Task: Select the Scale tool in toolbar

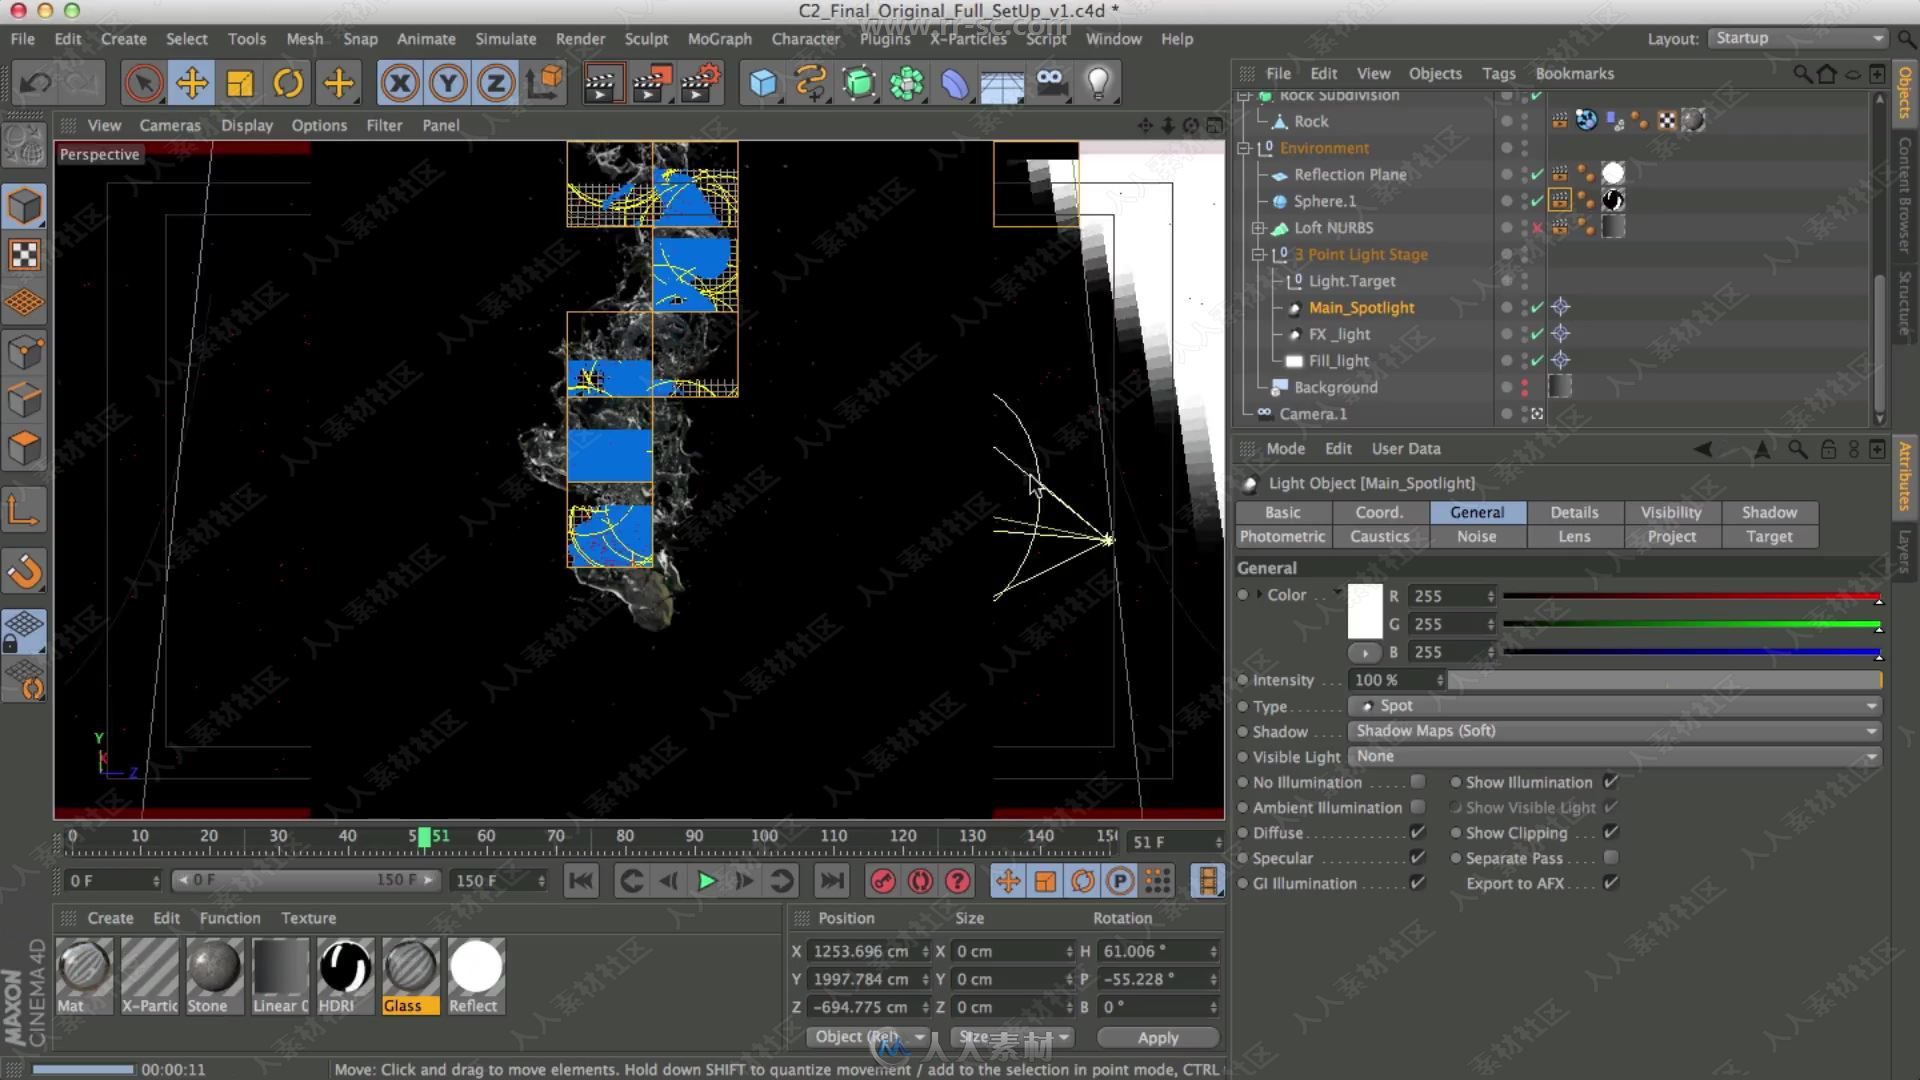Action: 239,83
